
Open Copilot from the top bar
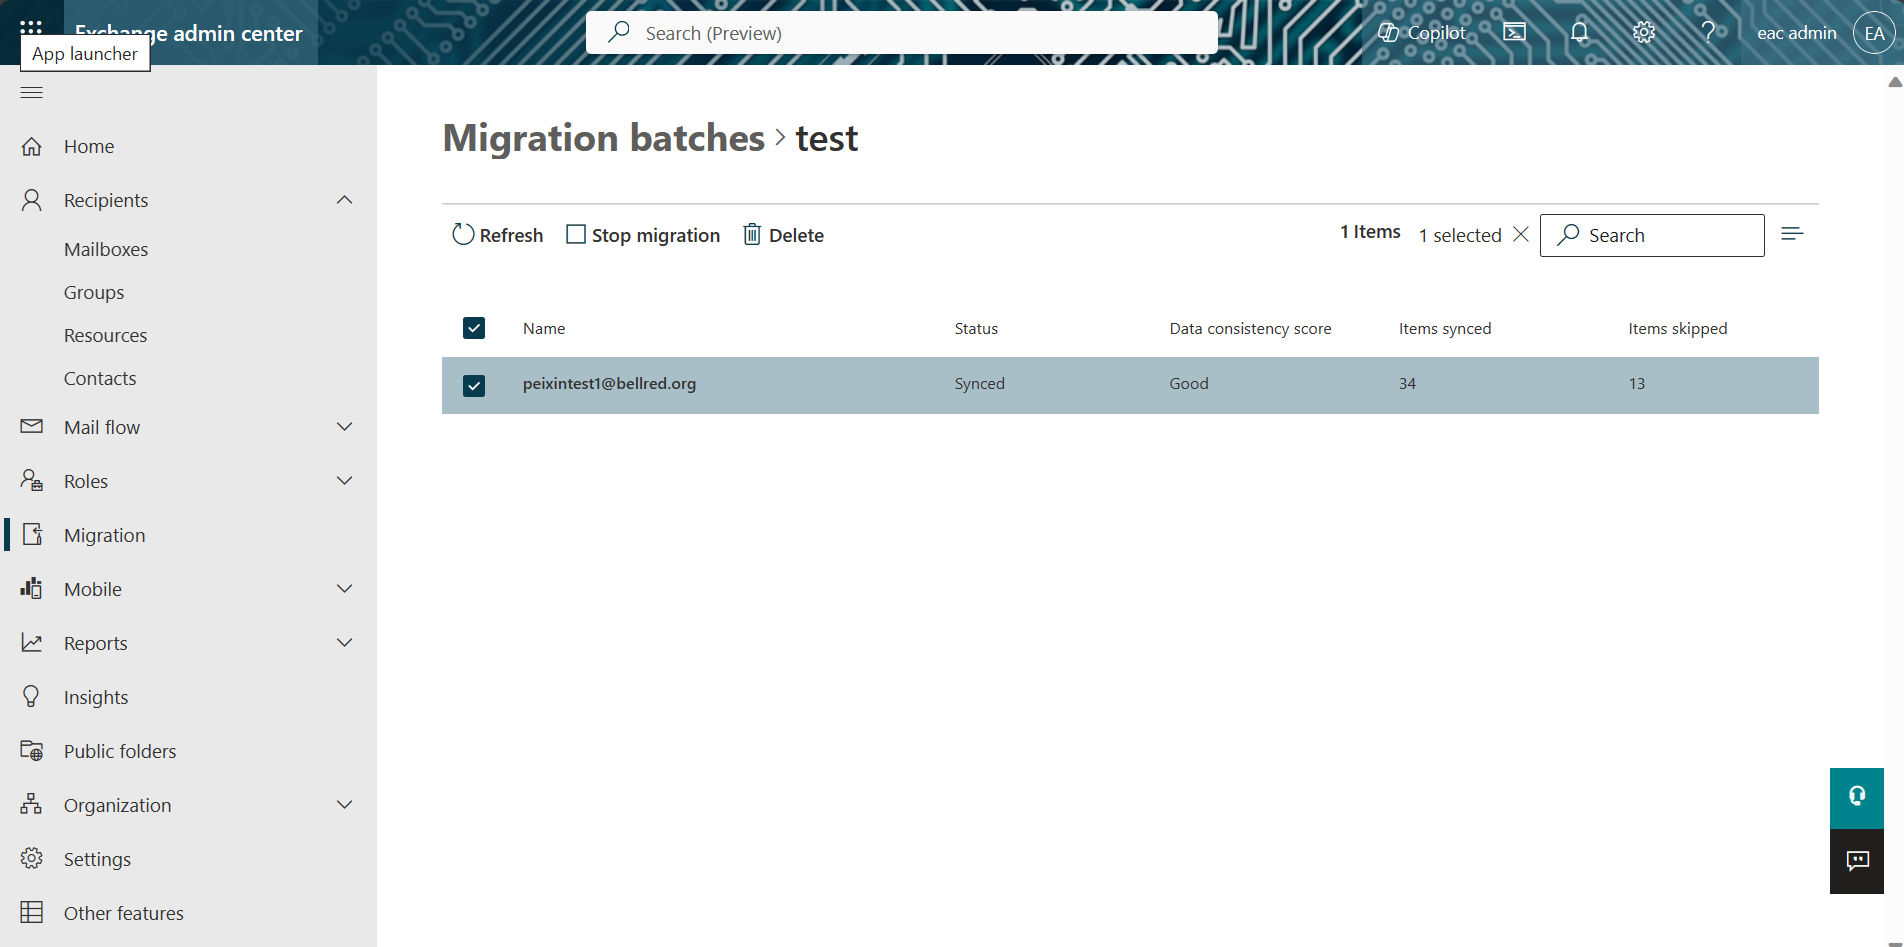coord(1421,32)
